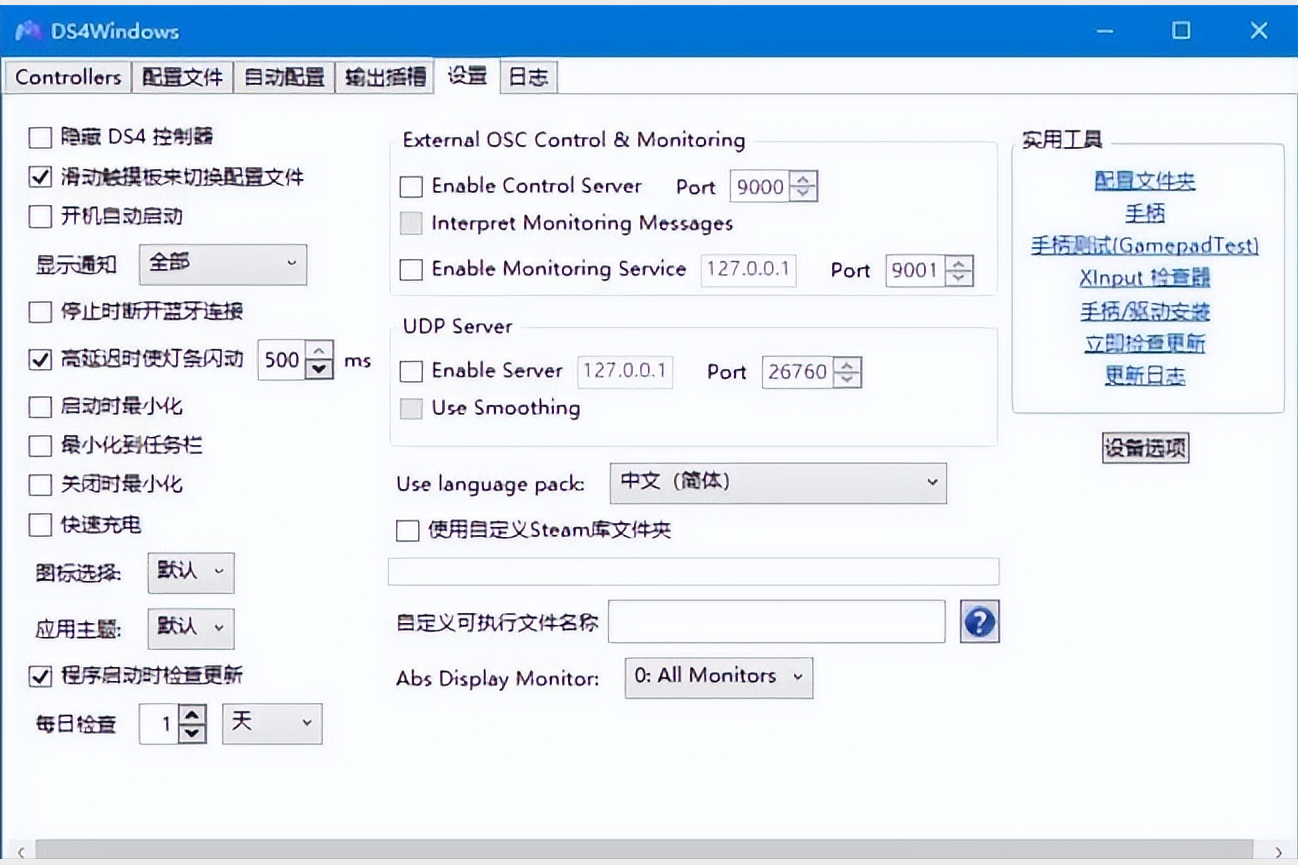This screenshot has width=1298, height=865.
Task: Uncheck 程序启动时检查更新 checkbox
Action: click(40, 676)
